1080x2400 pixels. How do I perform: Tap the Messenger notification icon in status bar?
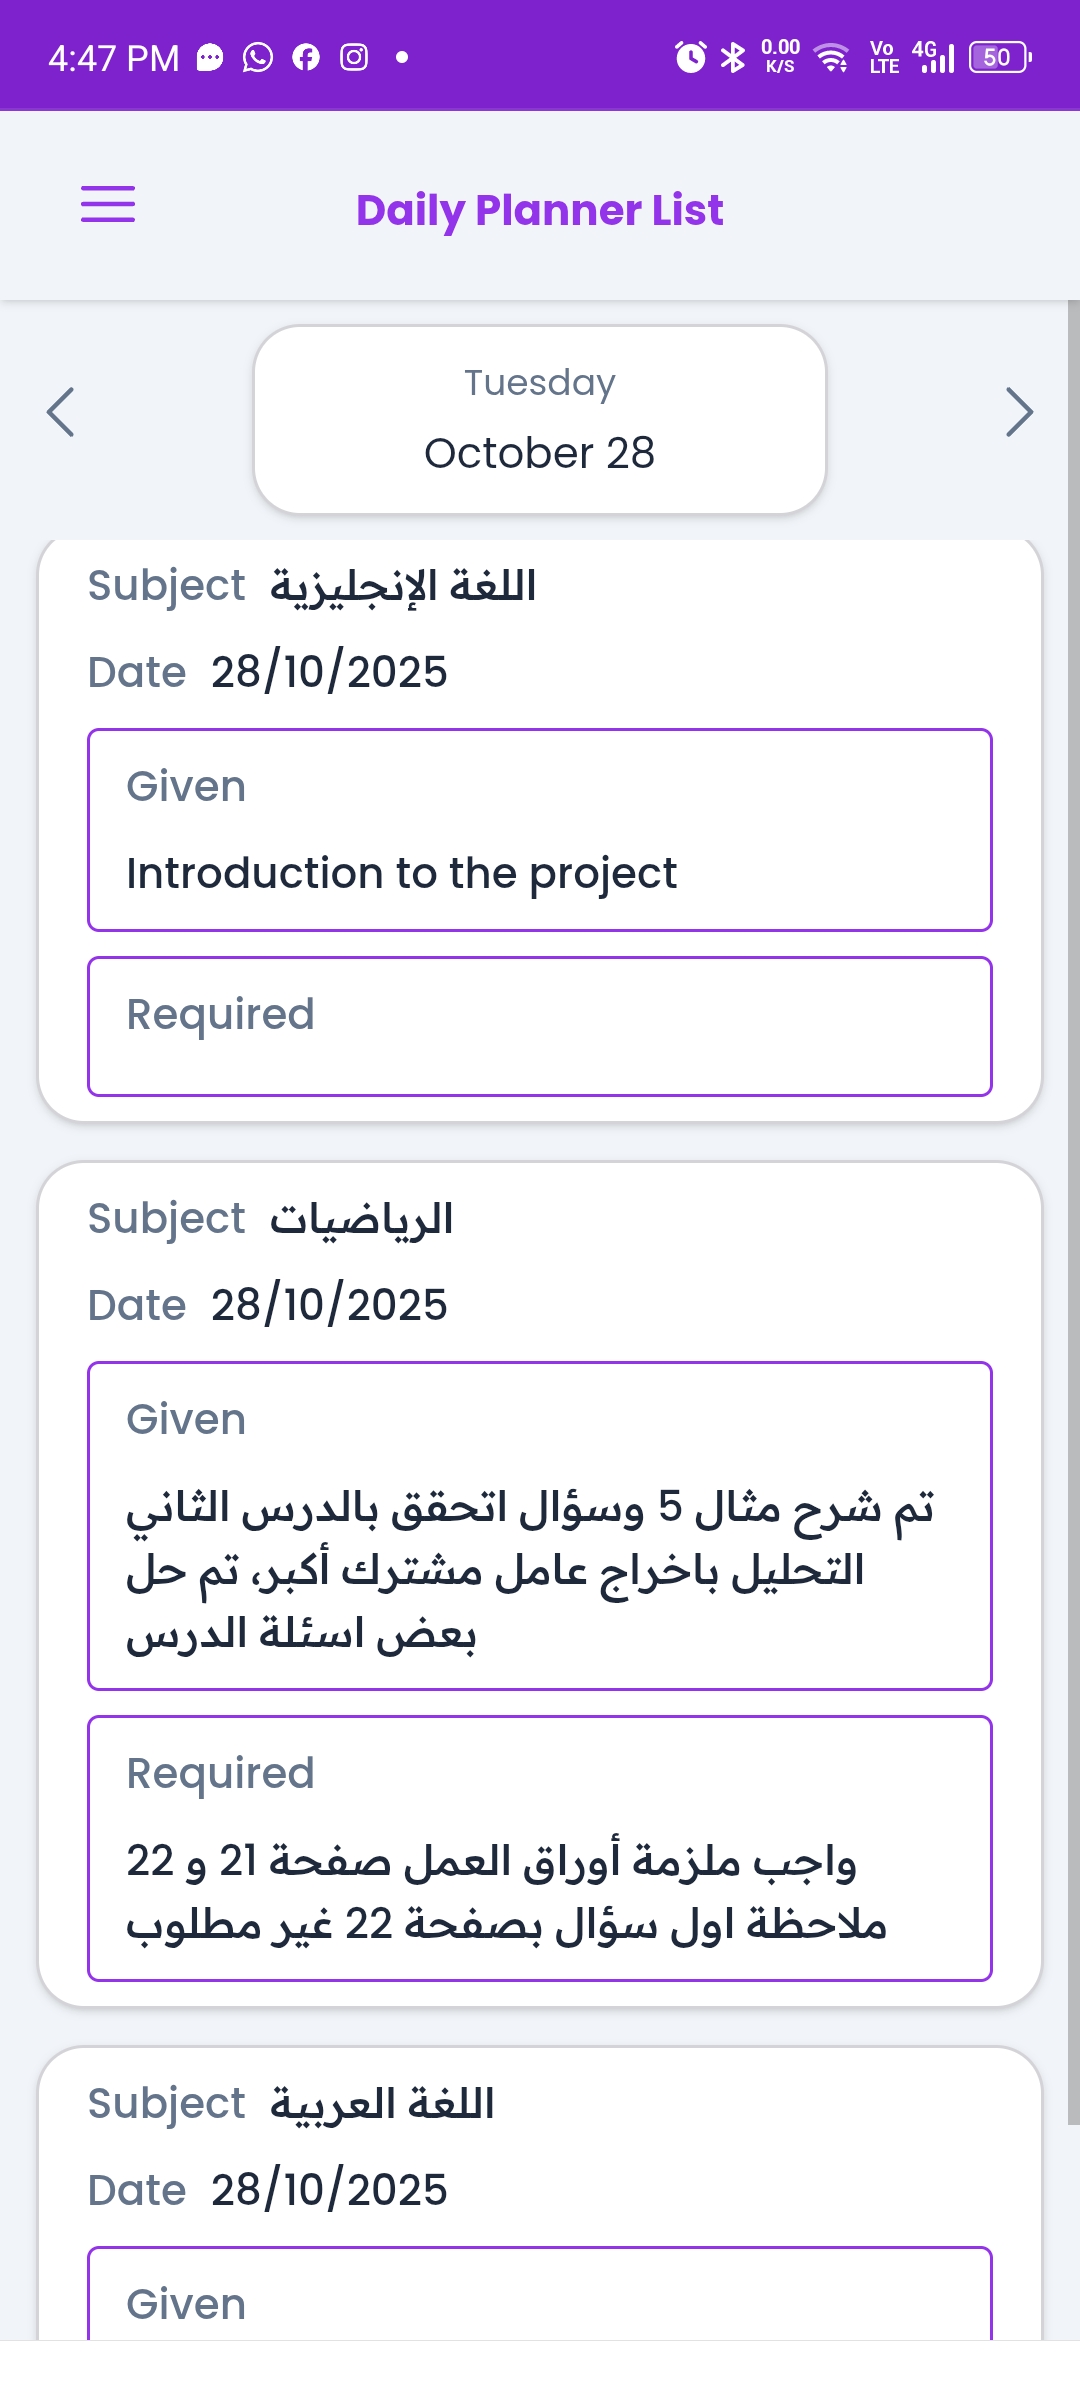[x=210, y=58]
